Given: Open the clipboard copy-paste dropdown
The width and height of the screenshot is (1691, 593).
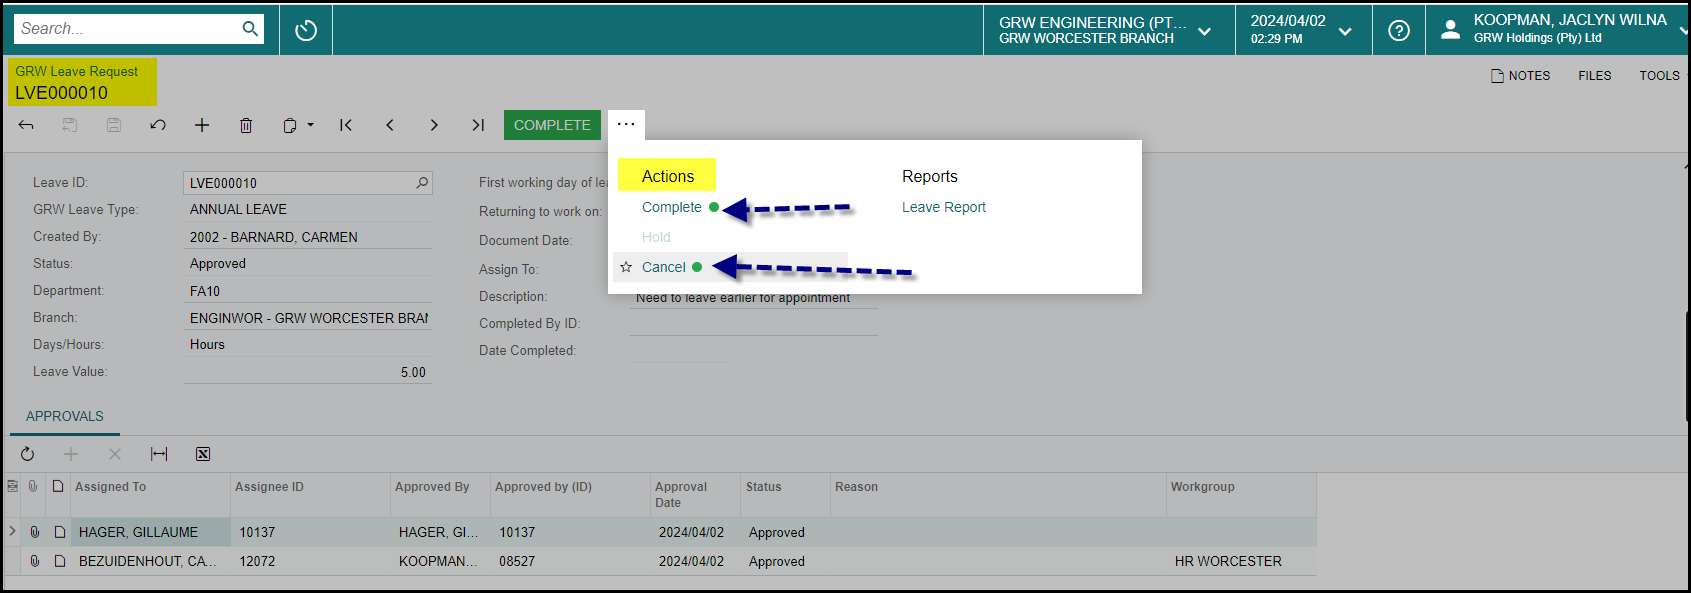Looking at the screenshot, I should 297,125.
